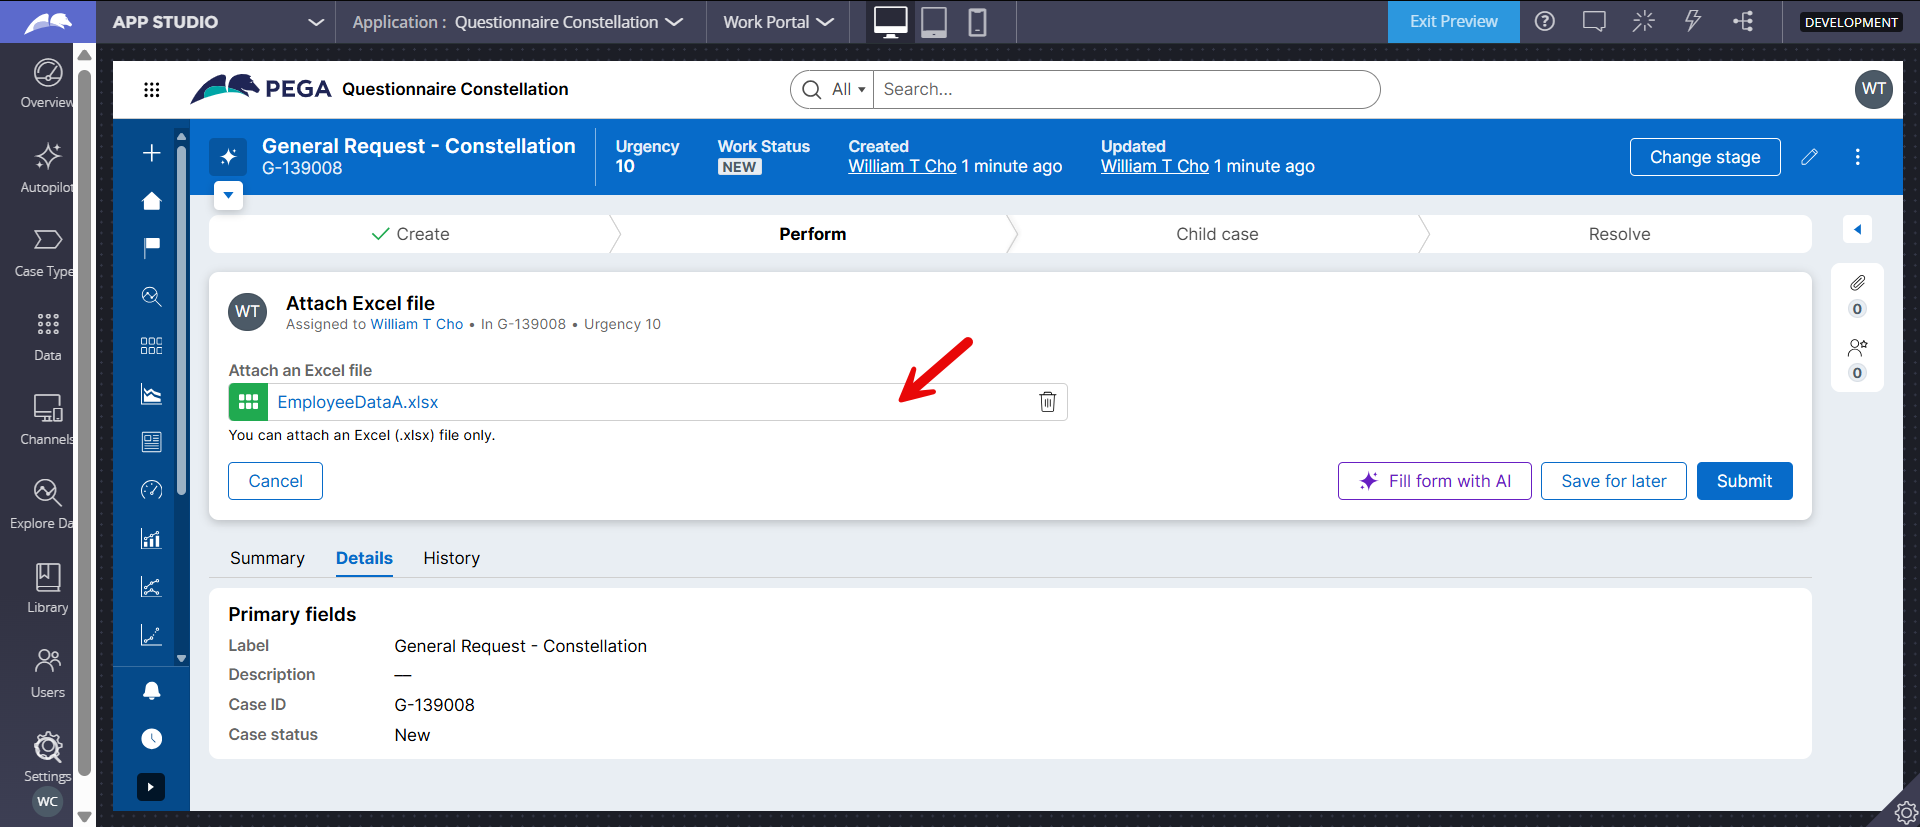
Task: Open the Library section
Action: [47, 588]
